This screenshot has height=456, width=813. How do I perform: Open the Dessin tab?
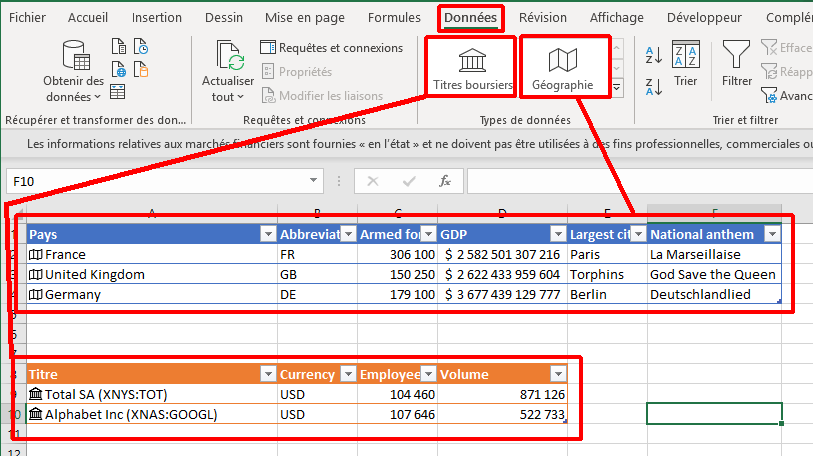tap(223, 18)
